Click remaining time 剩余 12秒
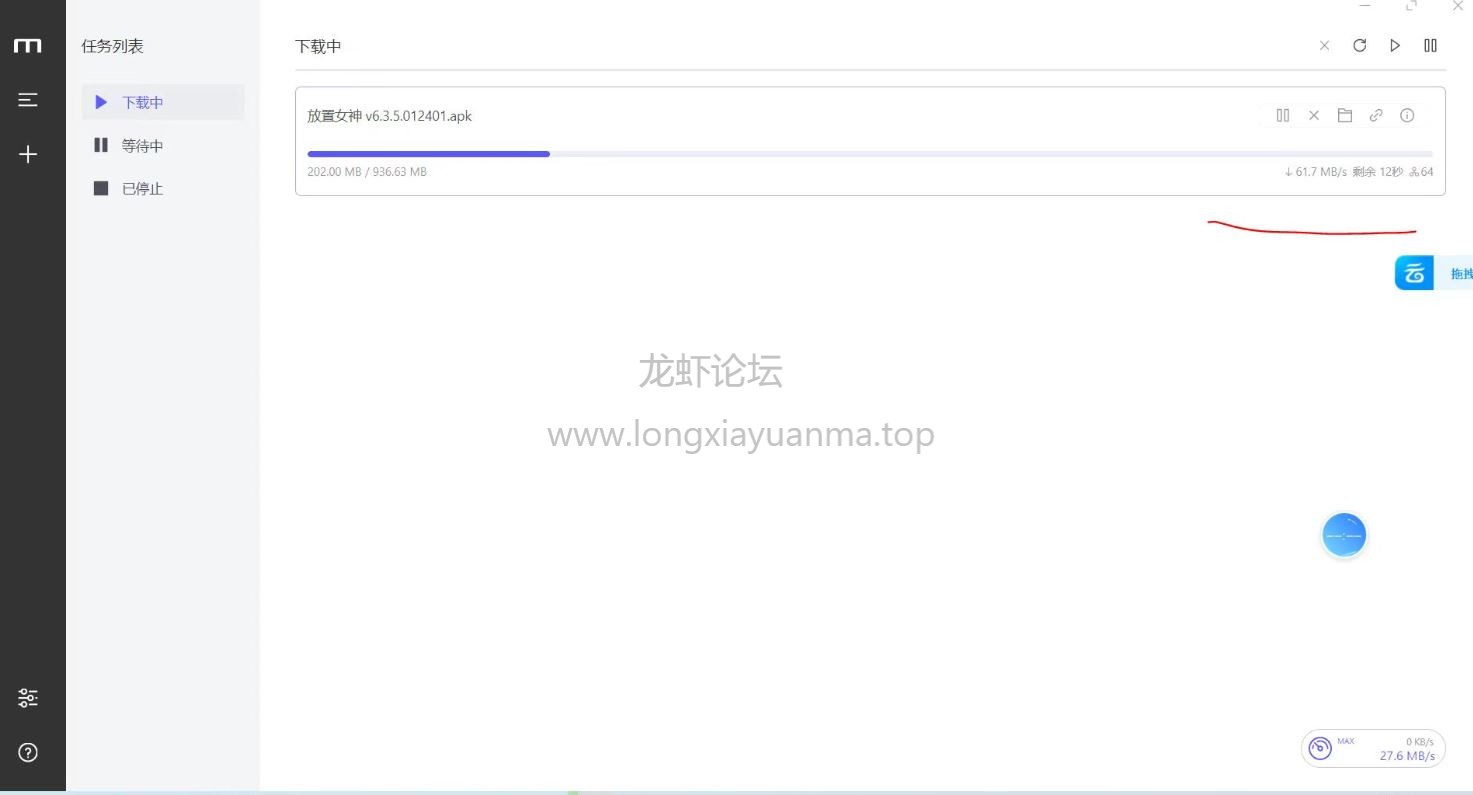The width and height of the screenshot is (1473, 795). (1378, 172)
